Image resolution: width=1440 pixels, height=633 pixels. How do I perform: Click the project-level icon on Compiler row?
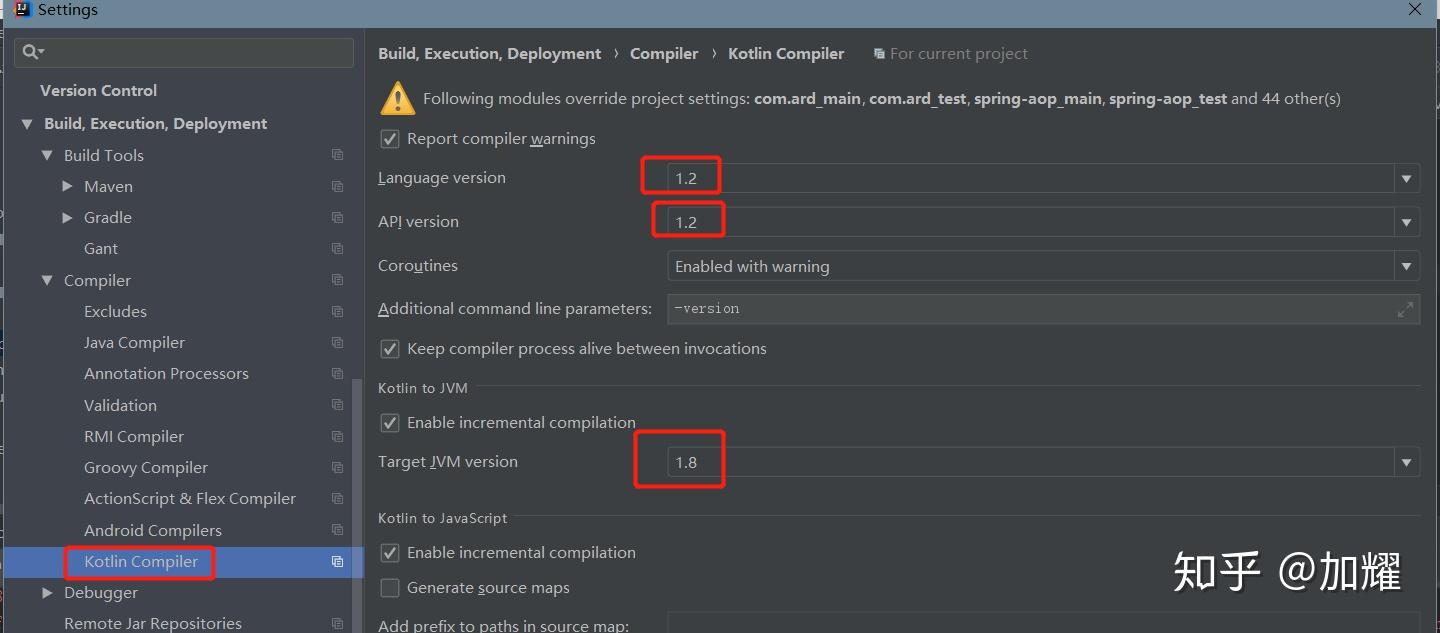(337, 280)
